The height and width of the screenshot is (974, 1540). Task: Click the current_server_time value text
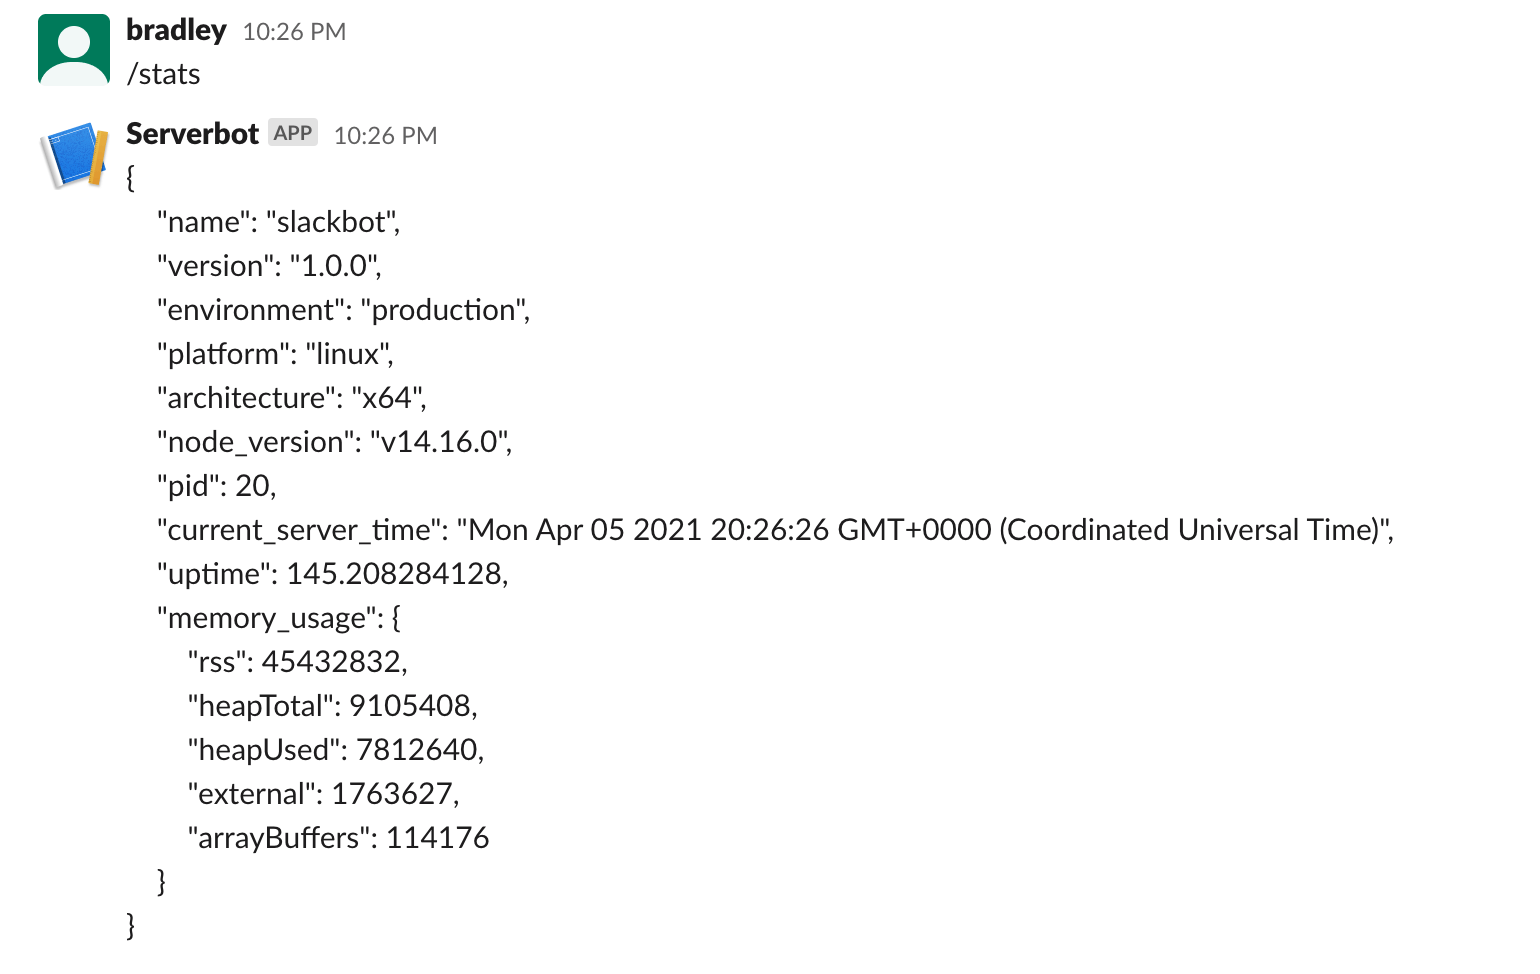pyautogui.click(x=924, y=530)
